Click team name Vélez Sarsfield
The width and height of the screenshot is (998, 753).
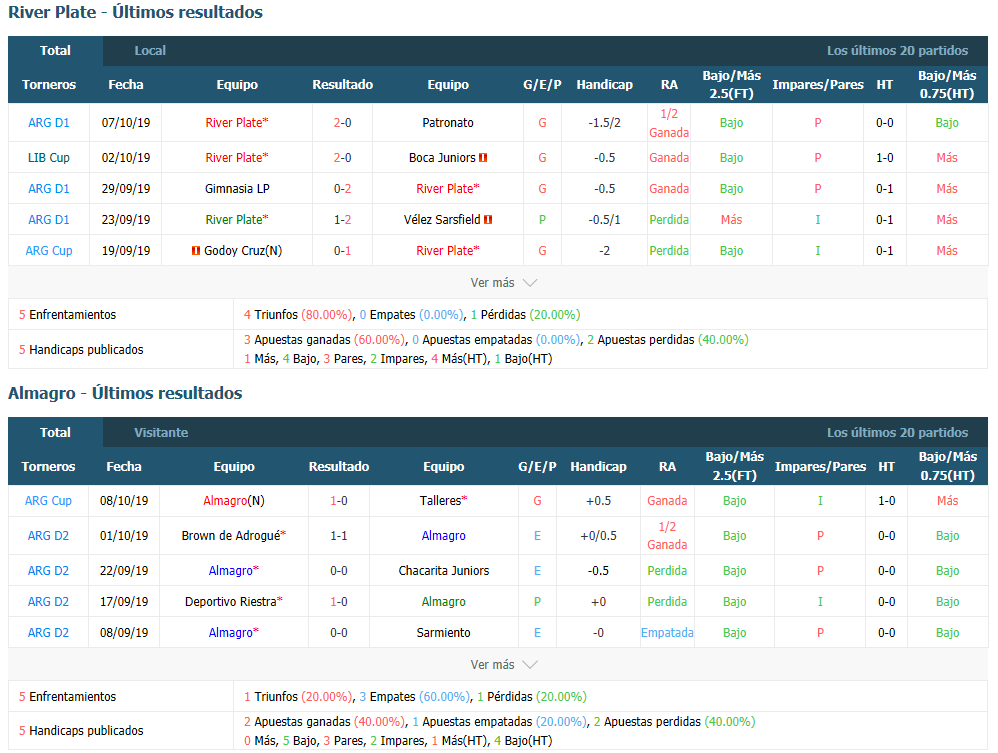442,220
